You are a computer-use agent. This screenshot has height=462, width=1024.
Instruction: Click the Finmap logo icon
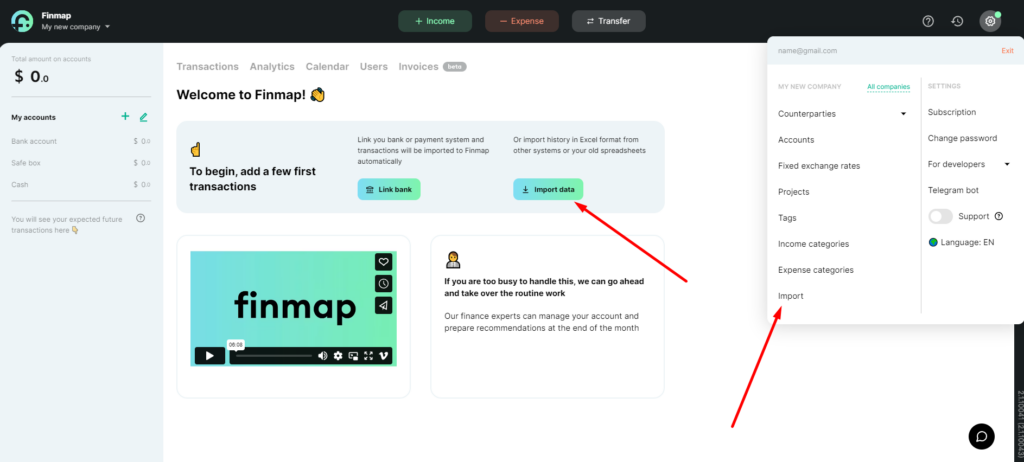(22, 21)
